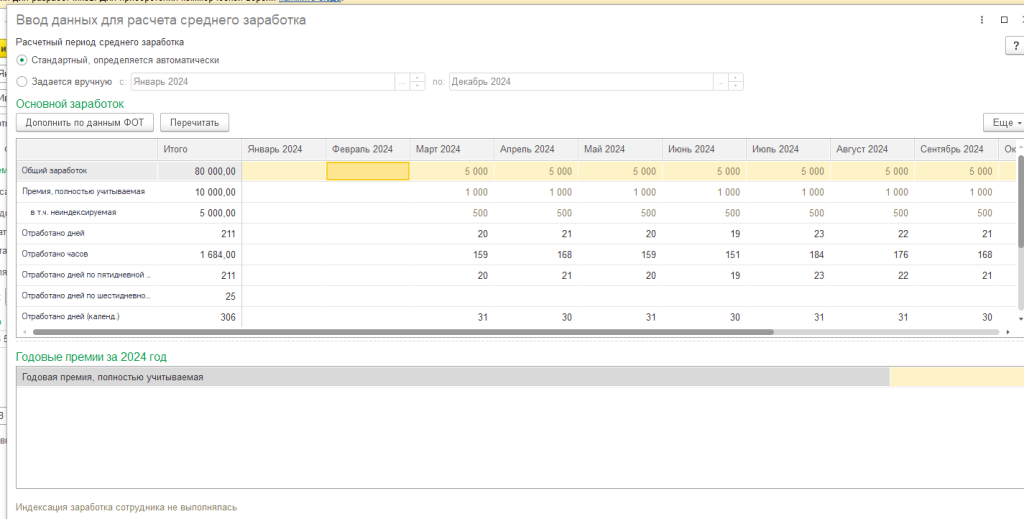Screen dimensions: 1024x519
Task: Click Дополнить по данным ФОТ button
Action: pyautogui.click(x=85, y=122)
